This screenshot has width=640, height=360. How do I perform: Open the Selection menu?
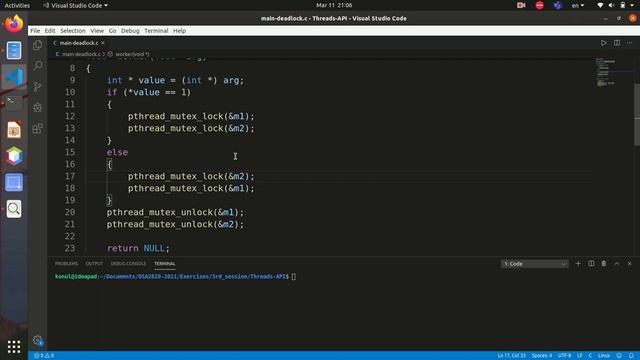coord(73,31)
